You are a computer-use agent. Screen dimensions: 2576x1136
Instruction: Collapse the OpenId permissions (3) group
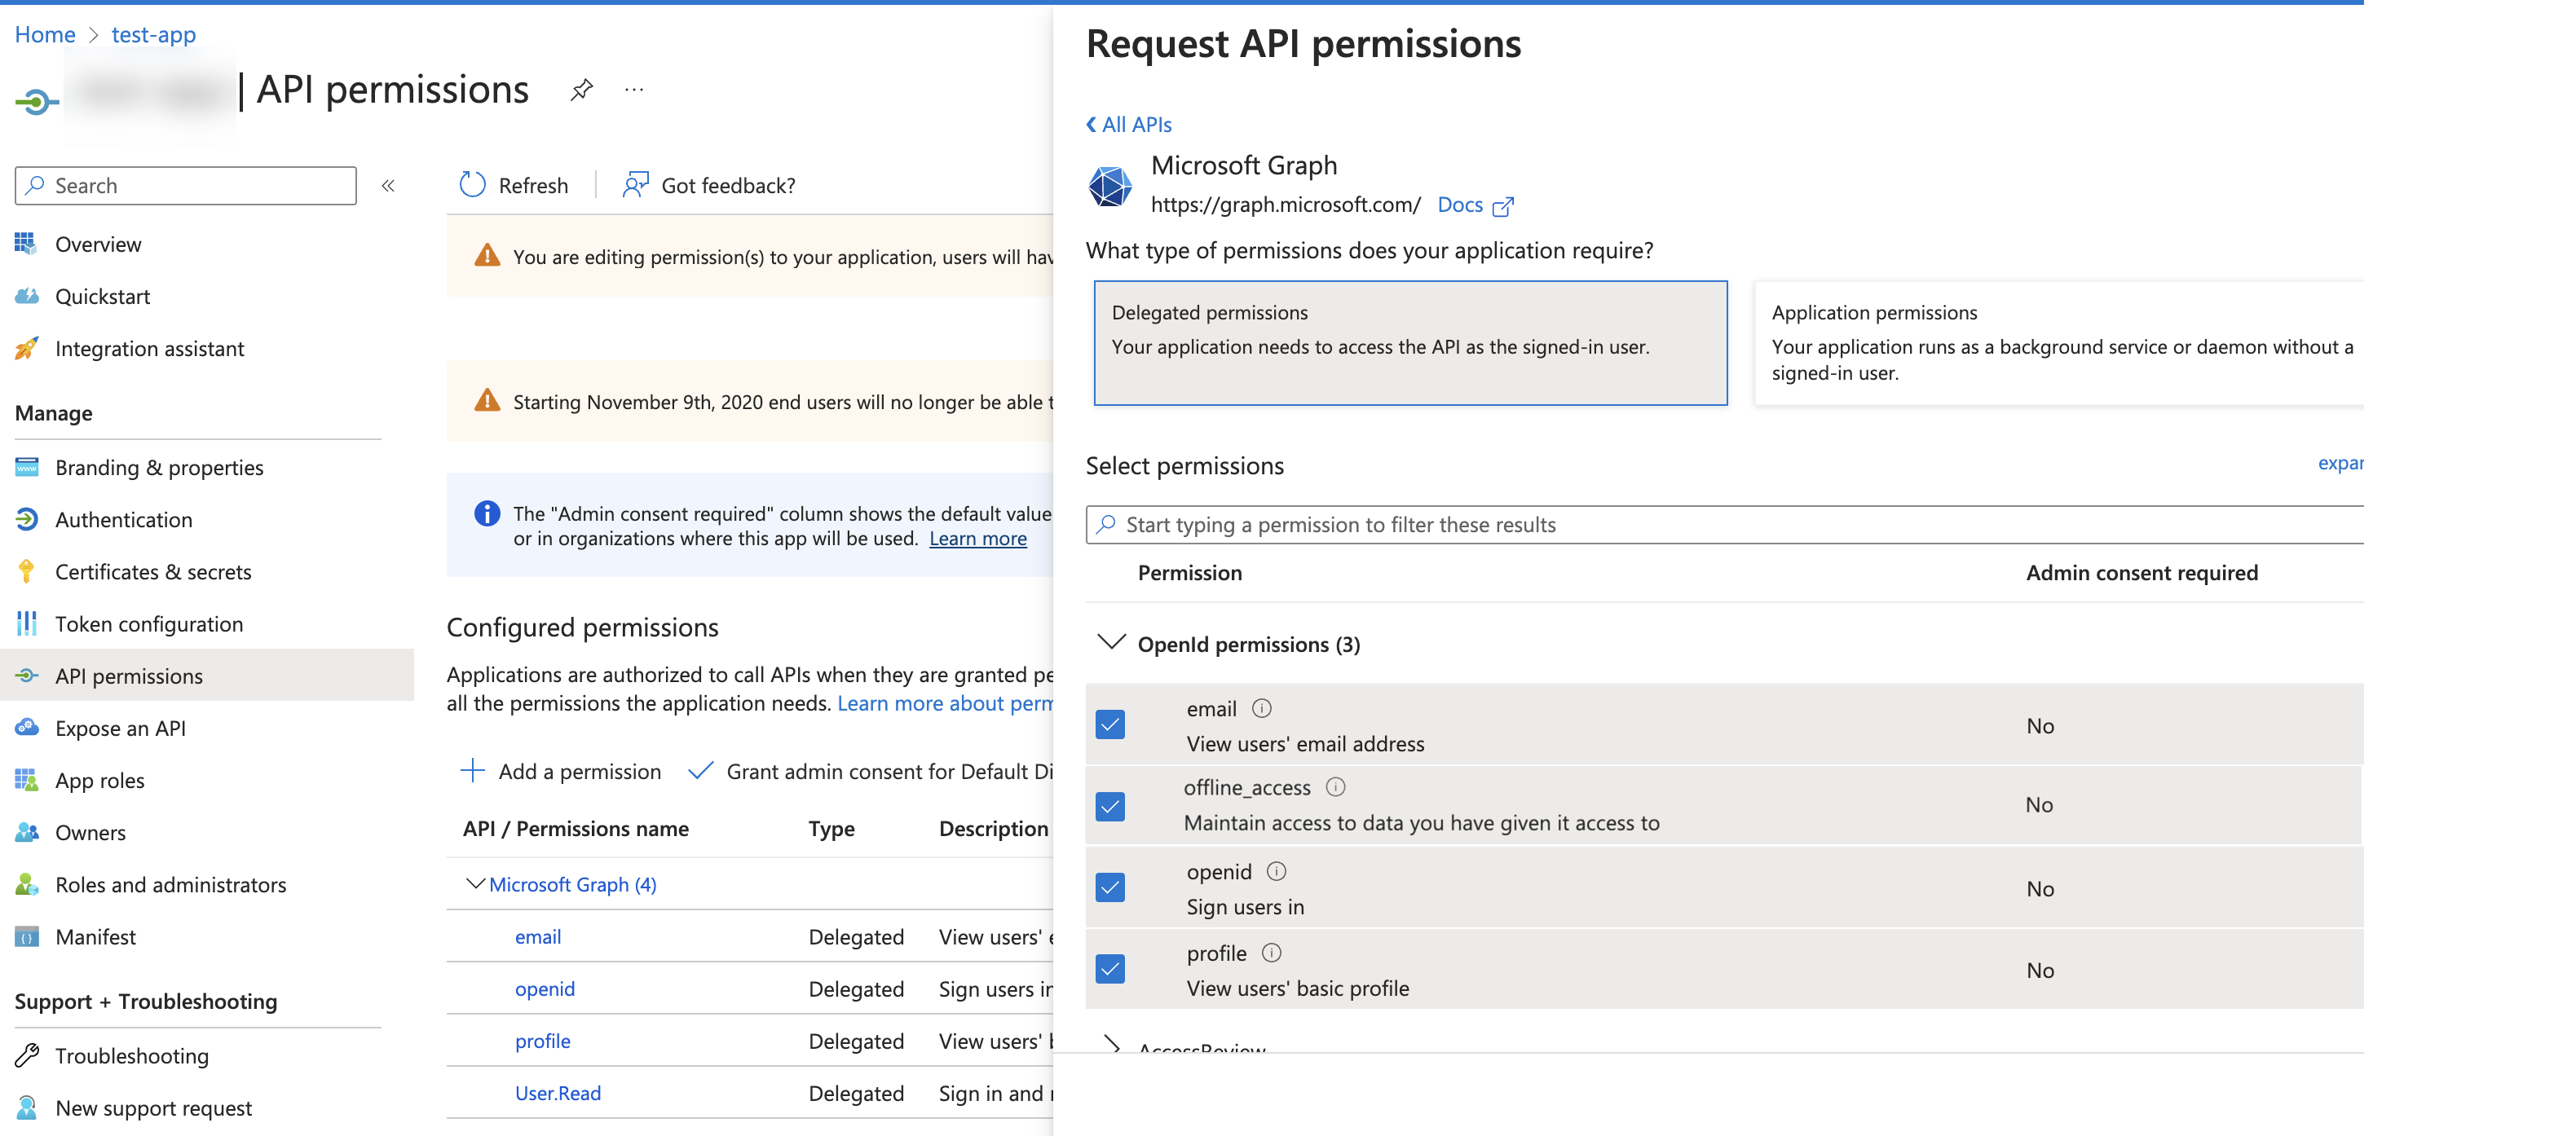(1111, 642)
